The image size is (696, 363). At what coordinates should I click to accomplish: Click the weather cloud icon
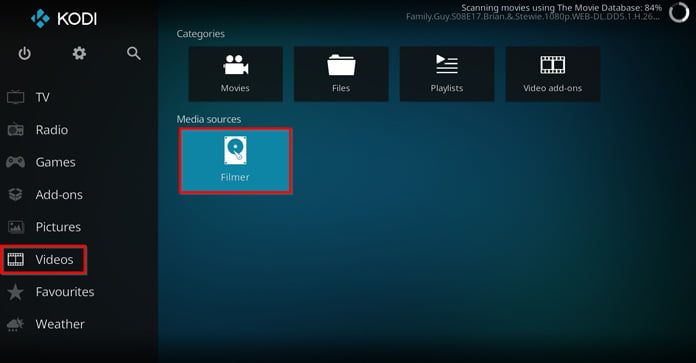coord(16,324)
